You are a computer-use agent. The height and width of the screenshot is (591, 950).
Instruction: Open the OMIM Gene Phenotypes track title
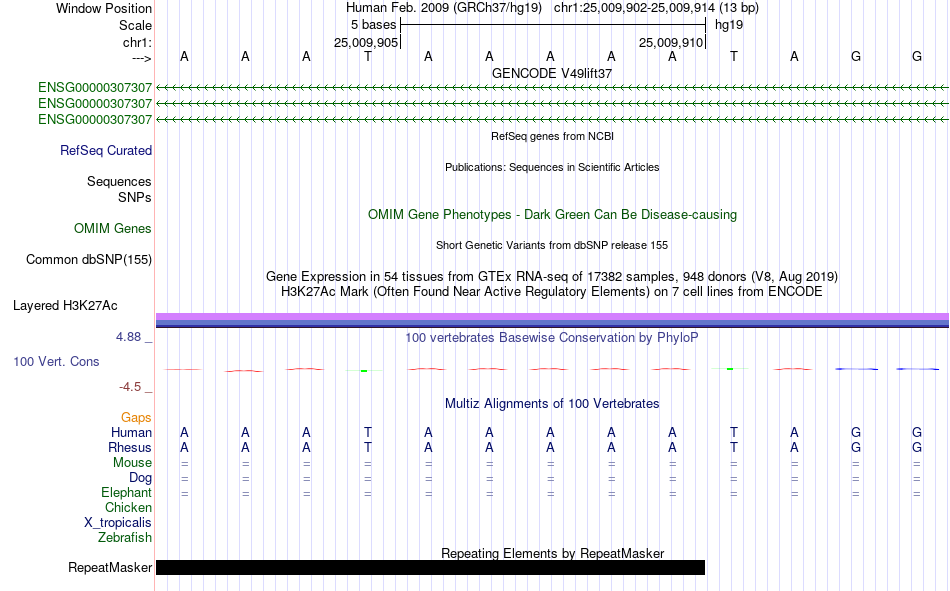coord(552,215)
